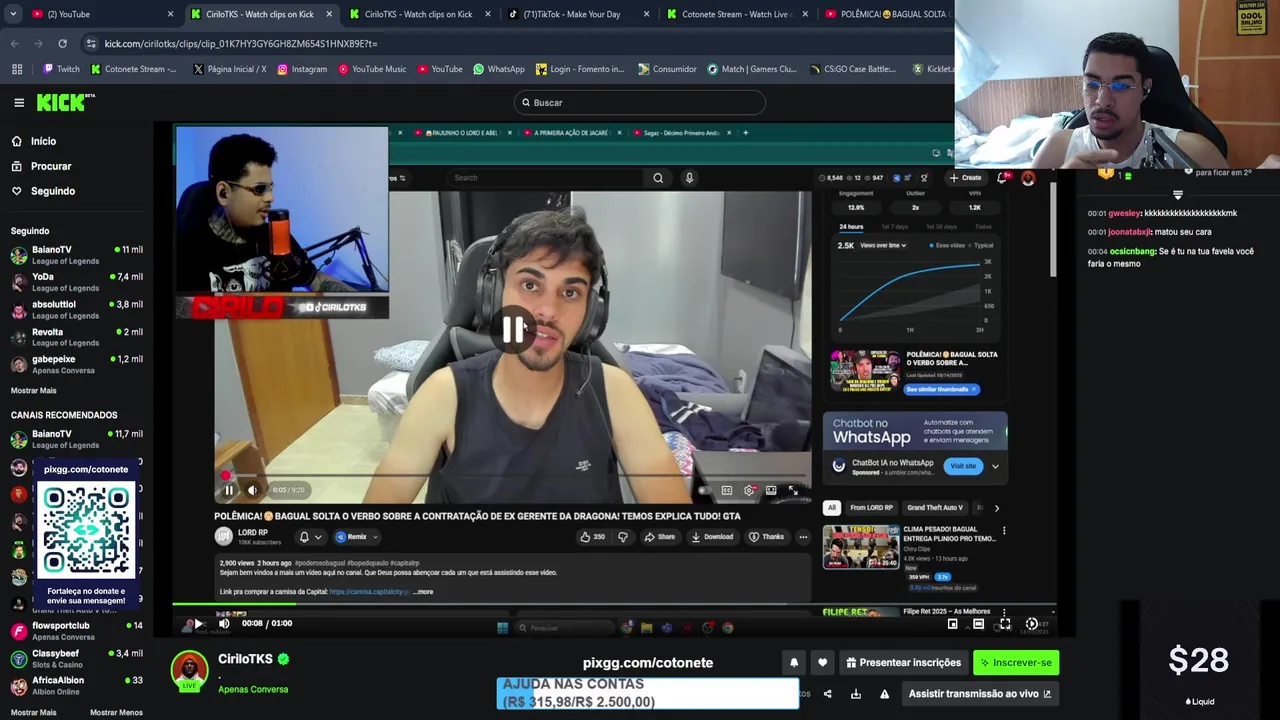This screenshot has height=720, width=1280.
Task: Open the Views over time dropdown in the stats panel
Action: pyautogui.click(x=884, y=245)
